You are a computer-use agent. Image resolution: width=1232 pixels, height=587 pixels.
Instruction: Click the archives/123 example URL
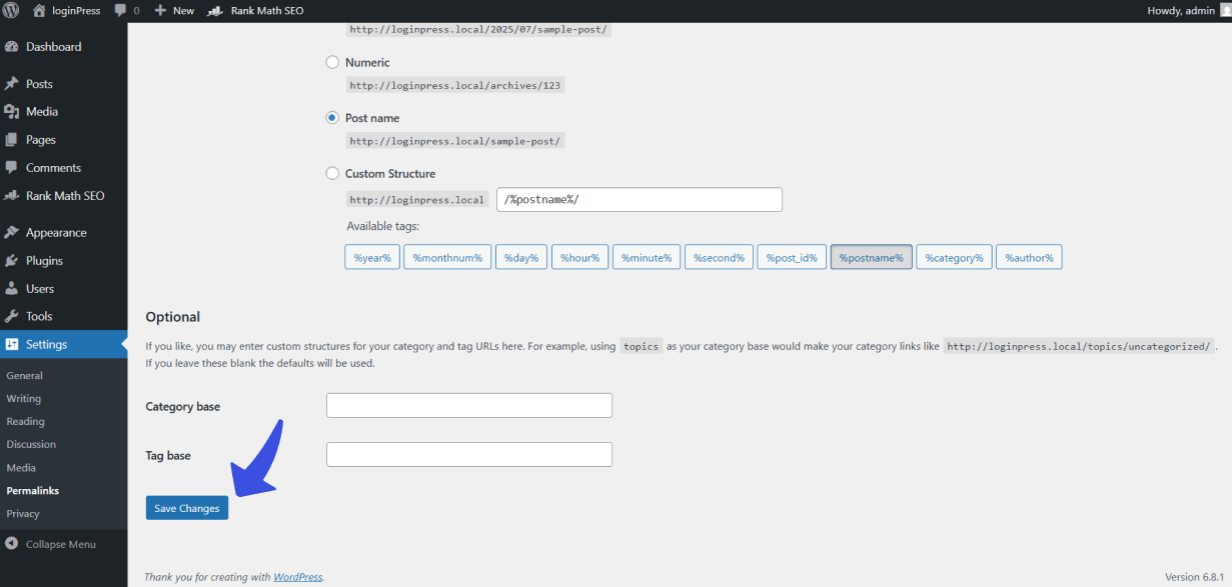(x=456, y=86)
